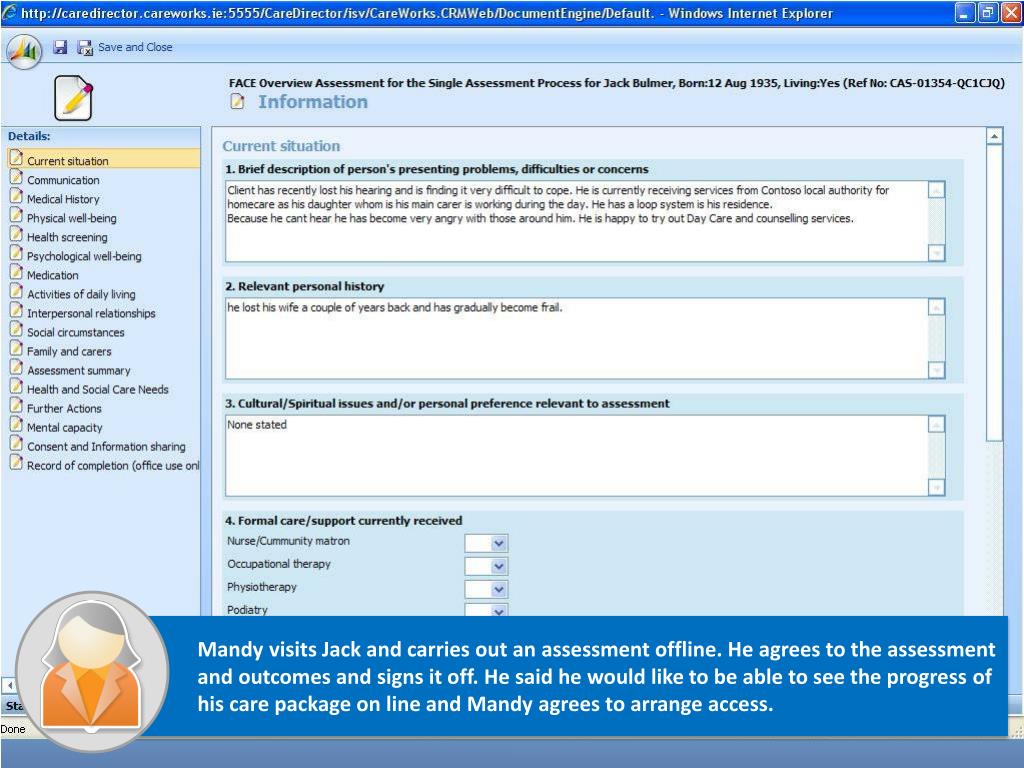The height and width of the screenshot is (768, 1024).
Task: Go to the Physical well-being section
Action: click(72, 218)
